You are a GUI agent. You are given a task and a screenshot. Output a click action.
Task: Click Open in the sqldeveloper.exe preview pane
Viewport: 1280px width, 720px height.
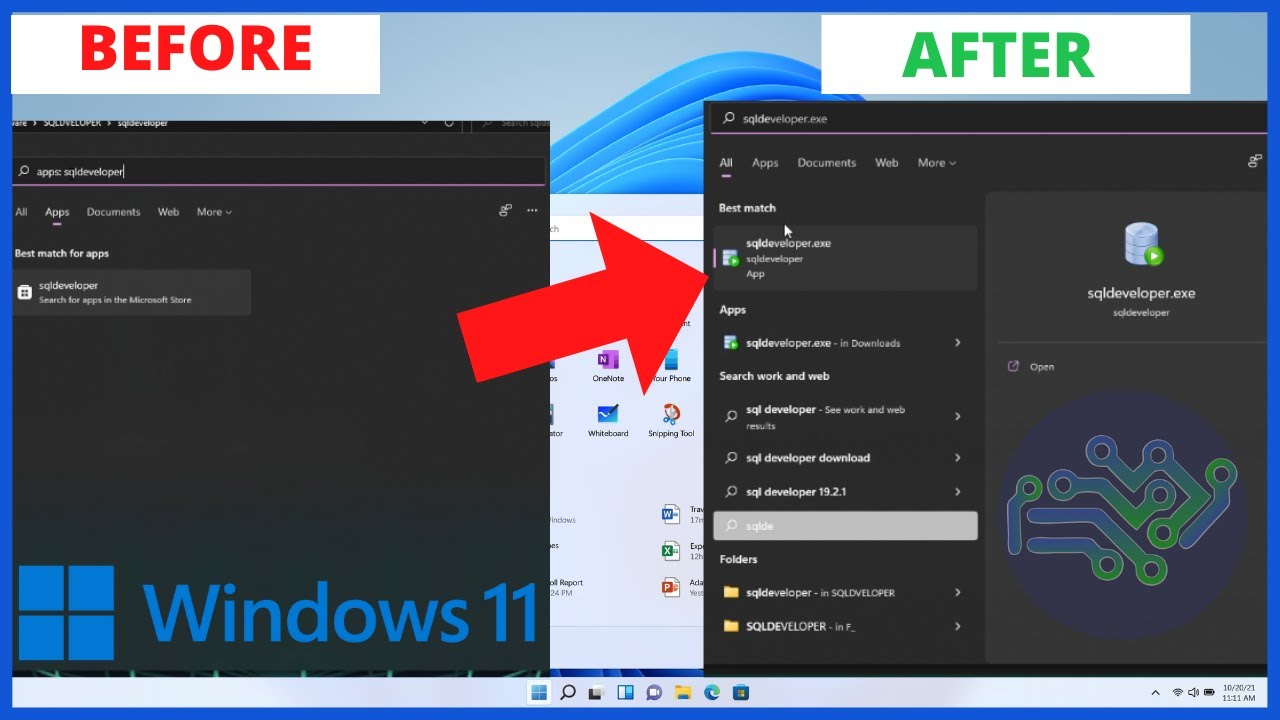click(1031, 367)
